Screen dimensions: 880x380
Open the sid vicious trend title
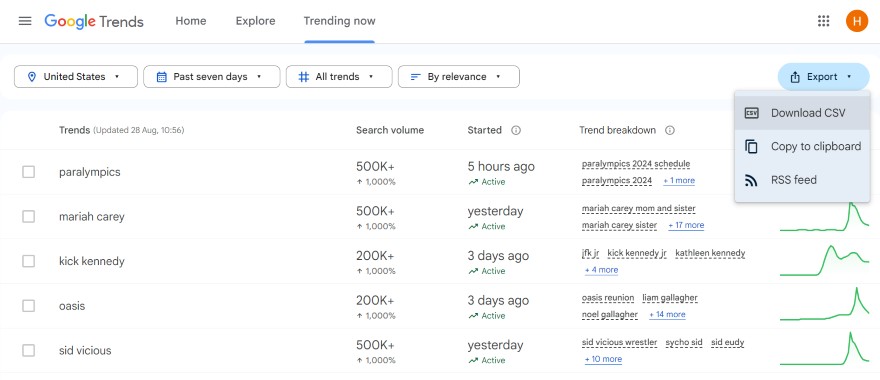click(x=85, y=350)
